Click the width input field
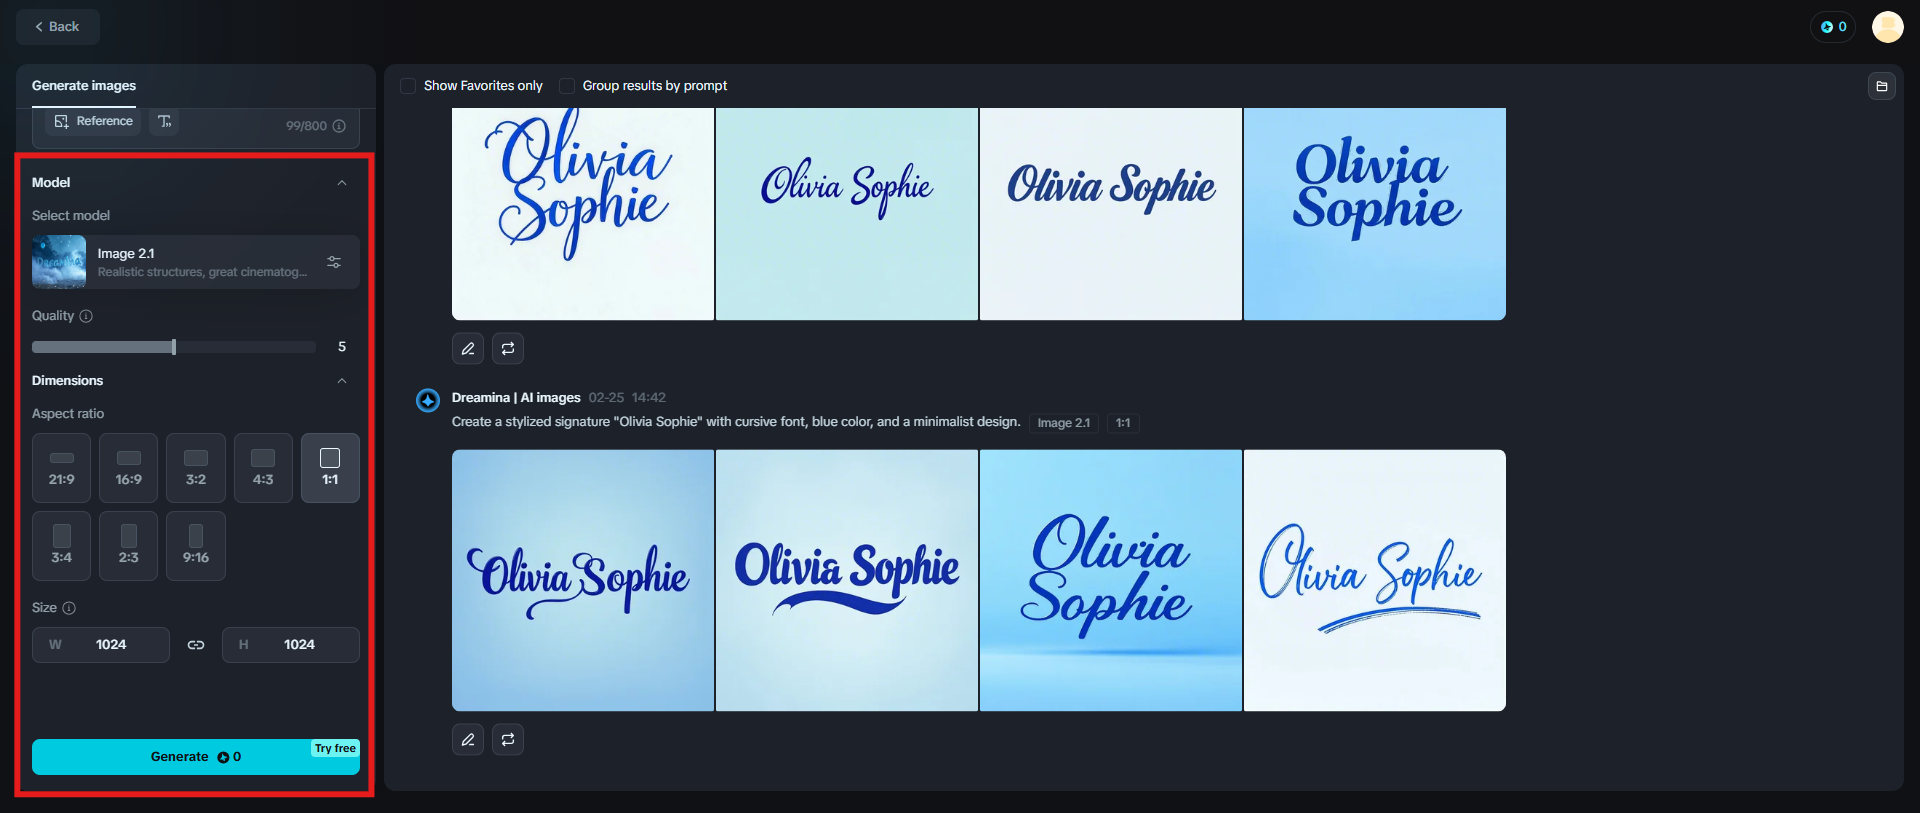The height and width of the screenshot is (813, 1920). pos(101,645)
